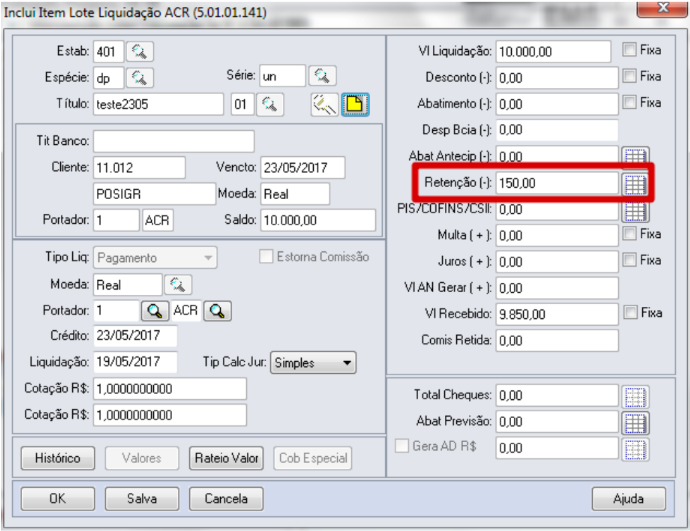Image resolution: width=690 pixels, height=531 pixels.
Task: Click the Título field teste2305
Action: pyautogui.click(x=158, y=104)
